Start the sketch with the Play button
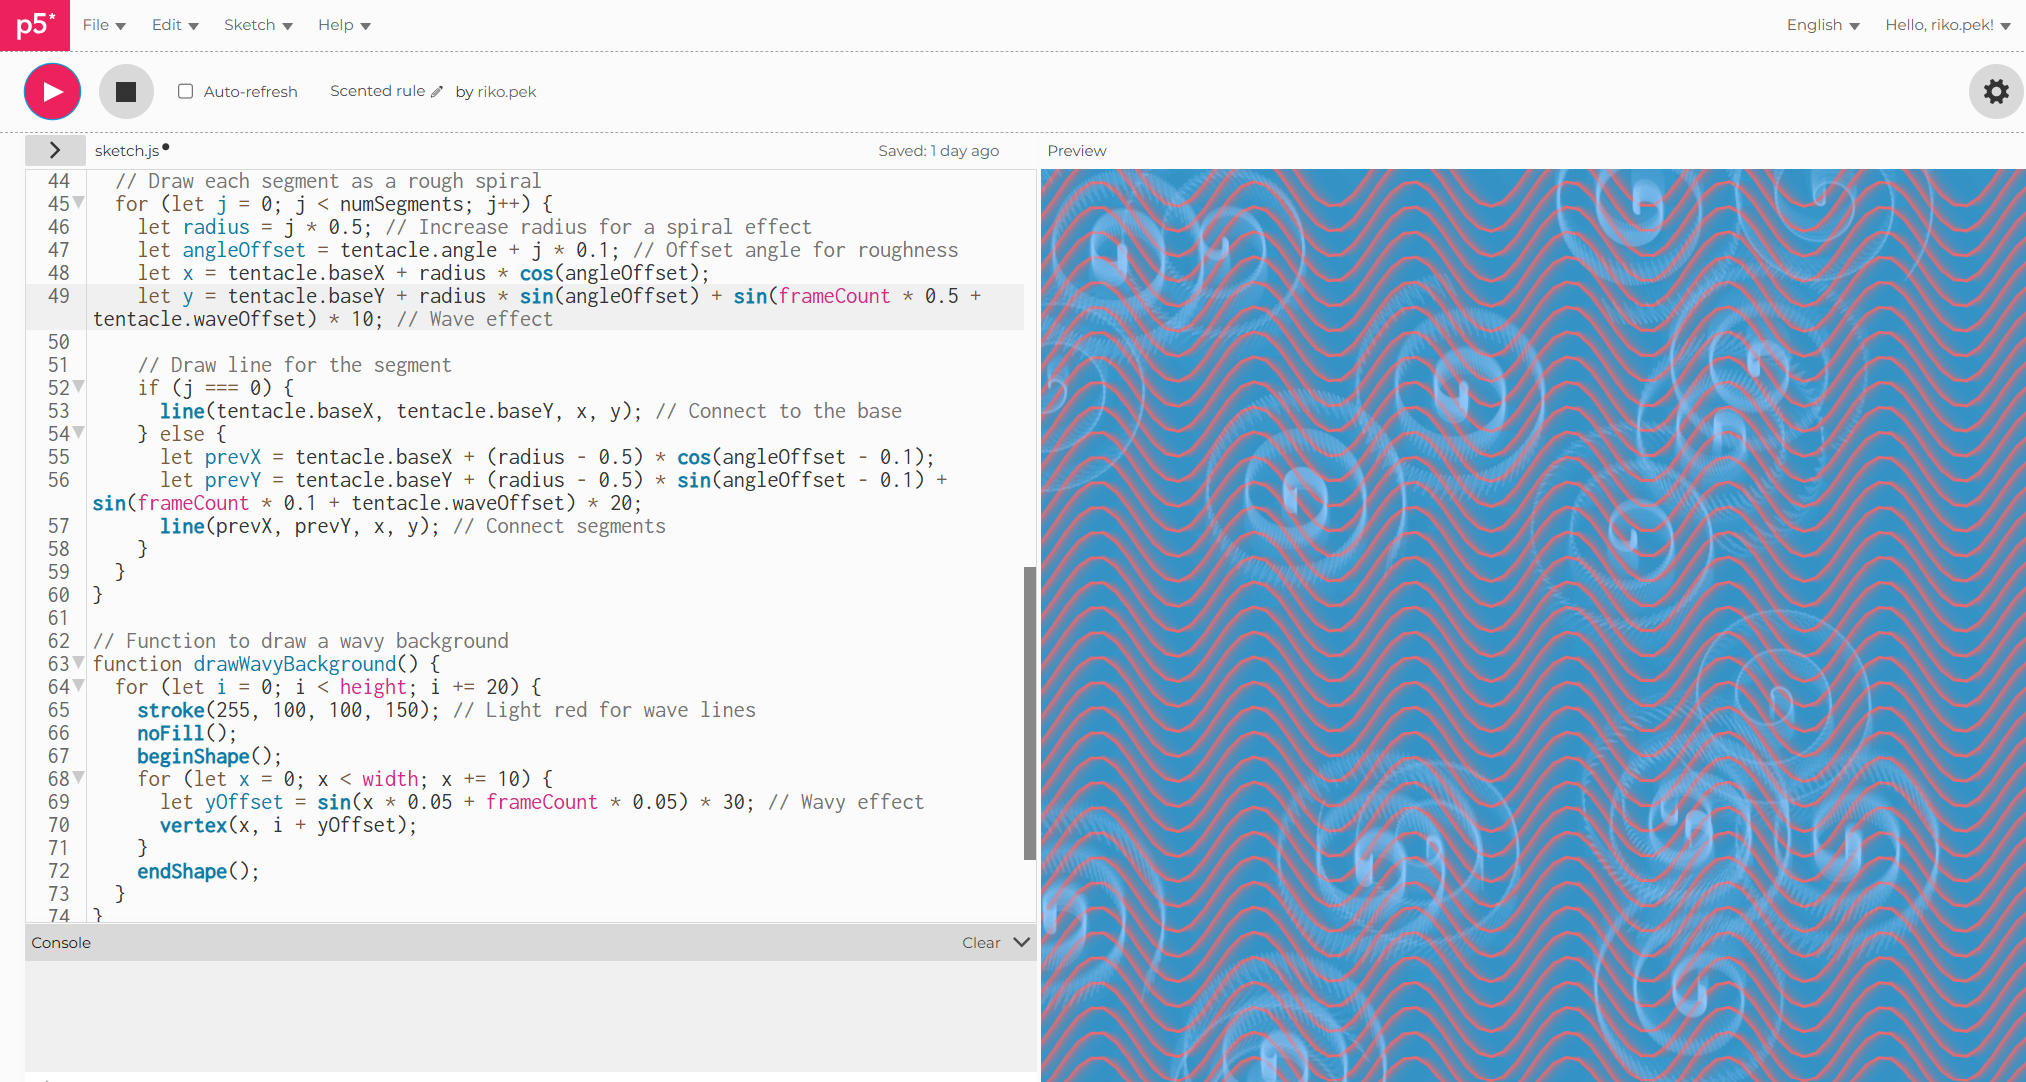The image size is (2026, 1082). click(x=52, y=91)
